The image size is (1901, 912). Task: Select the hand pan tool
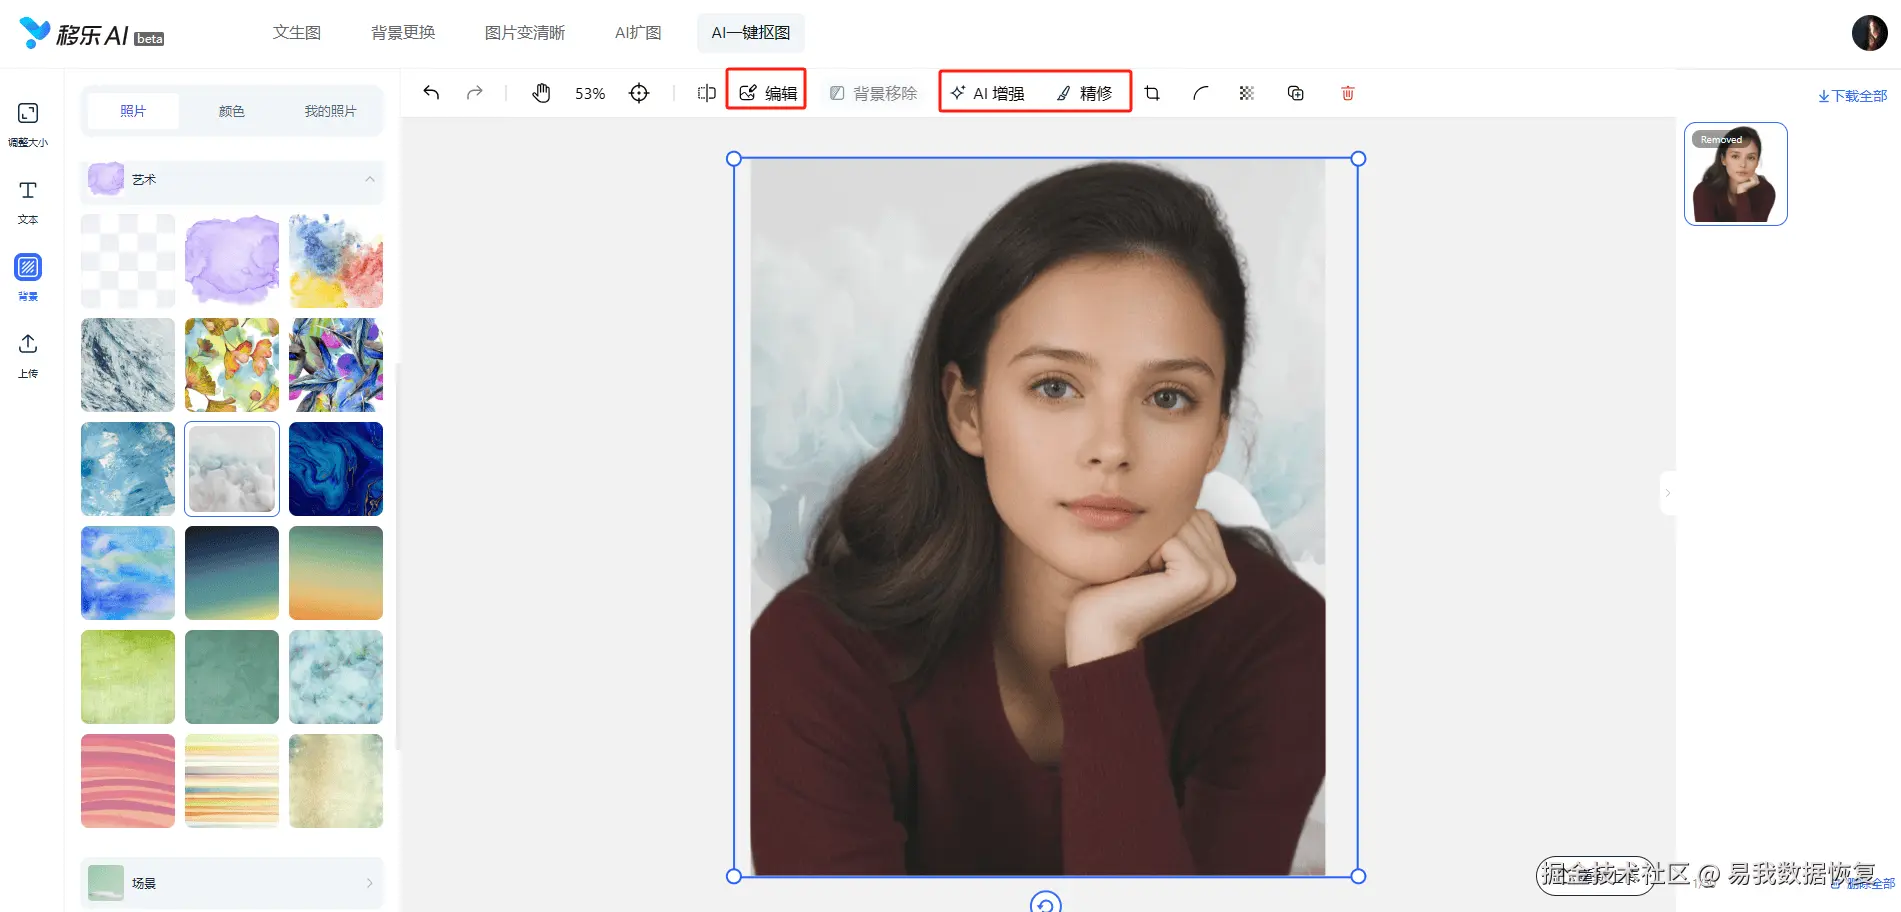tap(541, 93)
